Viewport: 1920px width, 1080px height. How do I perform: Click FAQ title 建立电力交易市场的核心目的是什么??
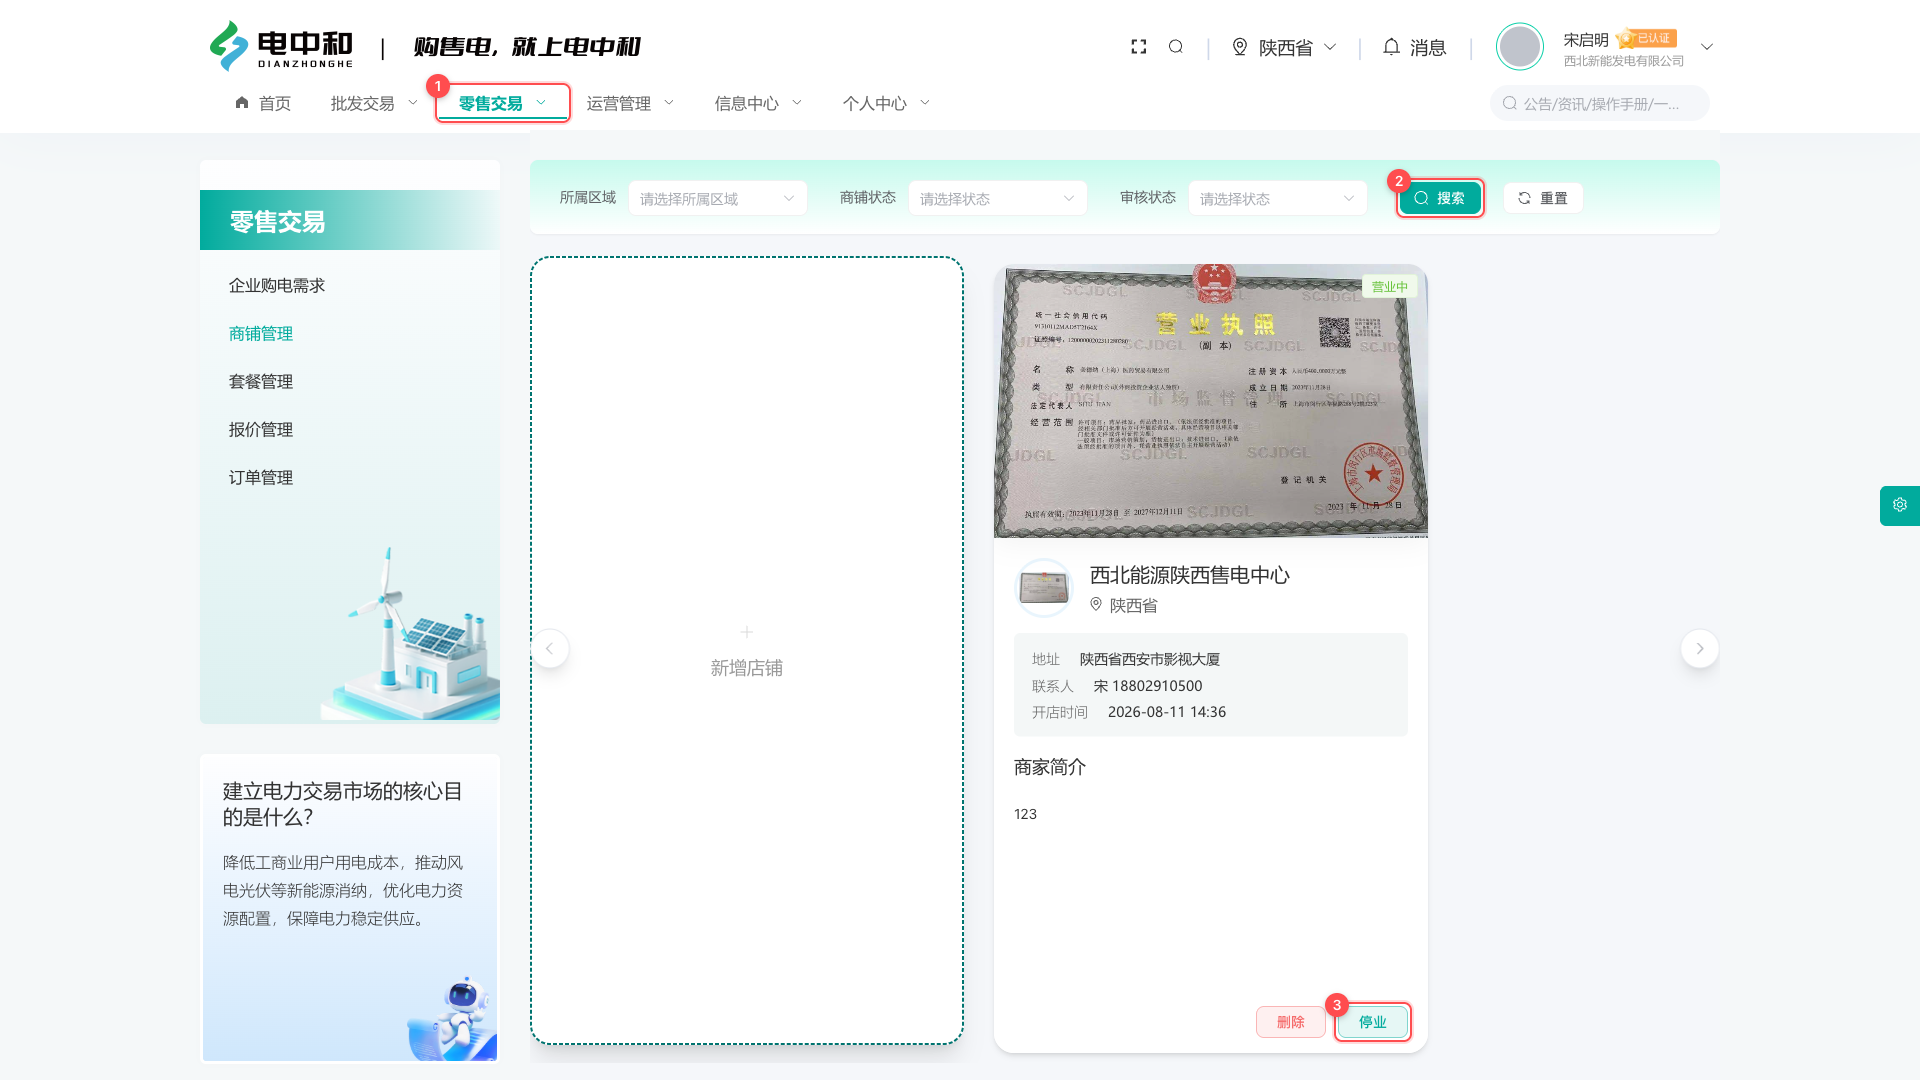(x=343, y=804)
